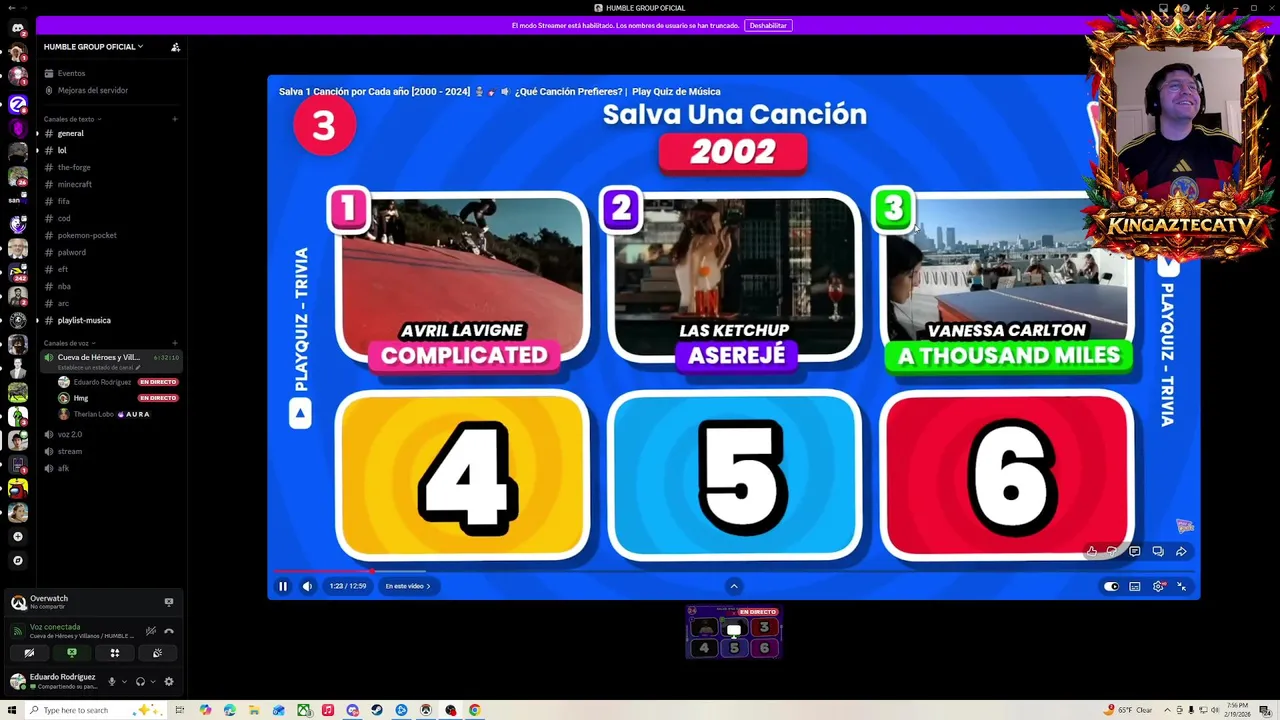Expand the chevron below the video
Screen dimensions: 1280x720
point(733,586)
